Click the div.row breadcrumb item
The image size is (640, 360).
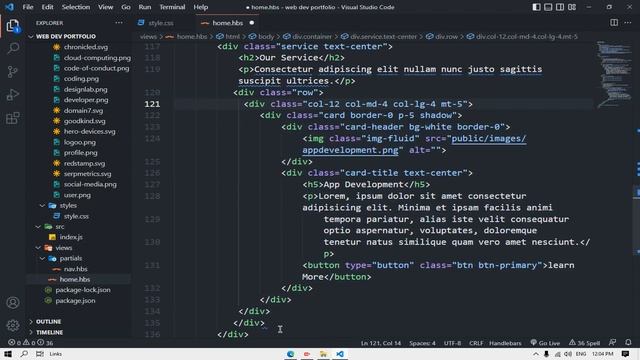click(442, 37)
